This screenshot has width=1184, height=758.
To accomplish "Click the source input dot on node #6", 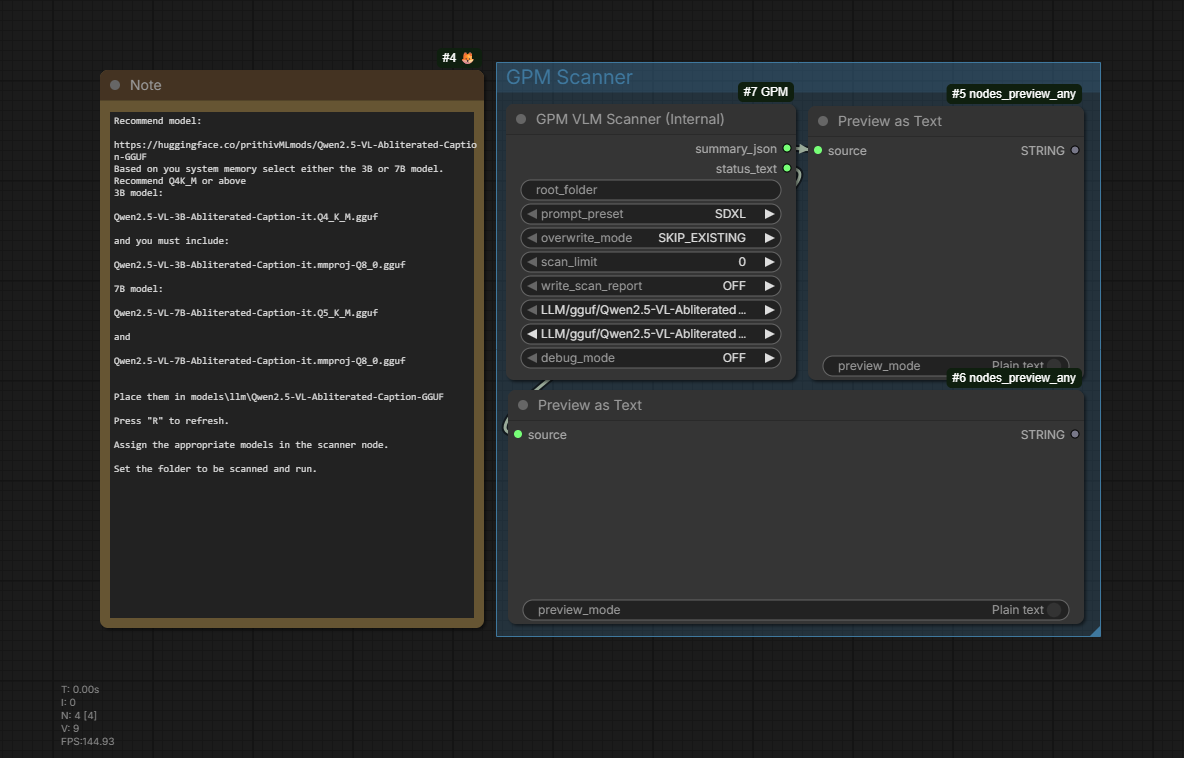I will 518,434.
